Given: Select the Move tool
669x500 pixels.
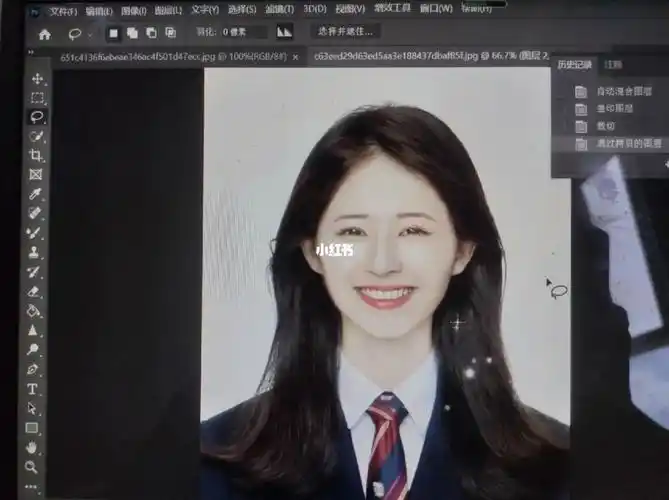Looking at the screenshot, I should point(38,79).
